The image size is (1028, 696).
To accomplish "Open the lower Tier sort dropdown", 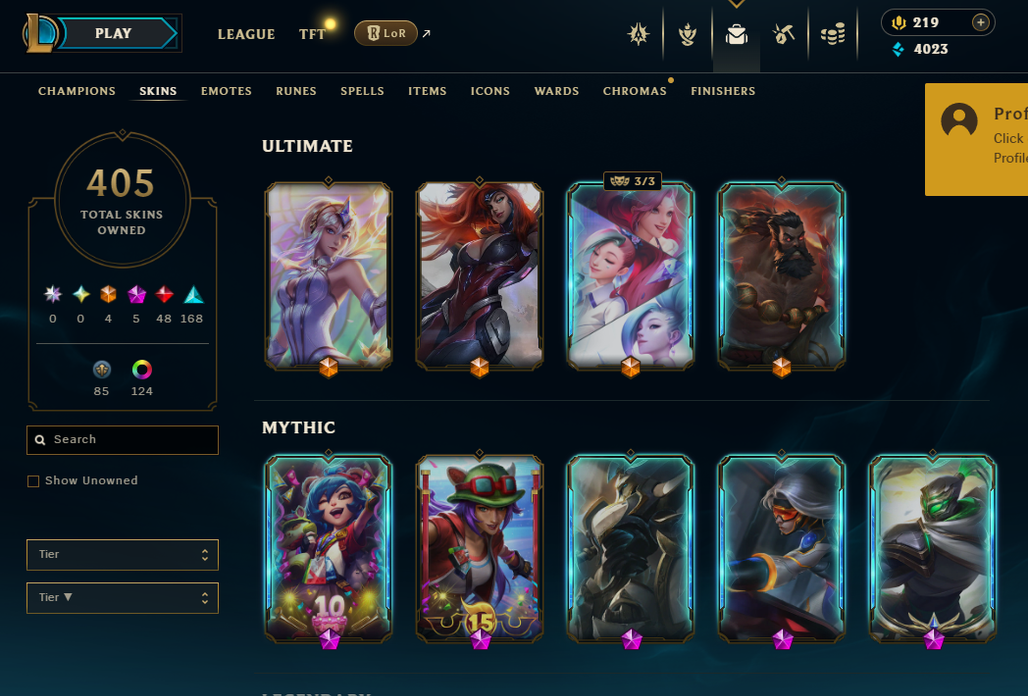I will pos(123,598).
